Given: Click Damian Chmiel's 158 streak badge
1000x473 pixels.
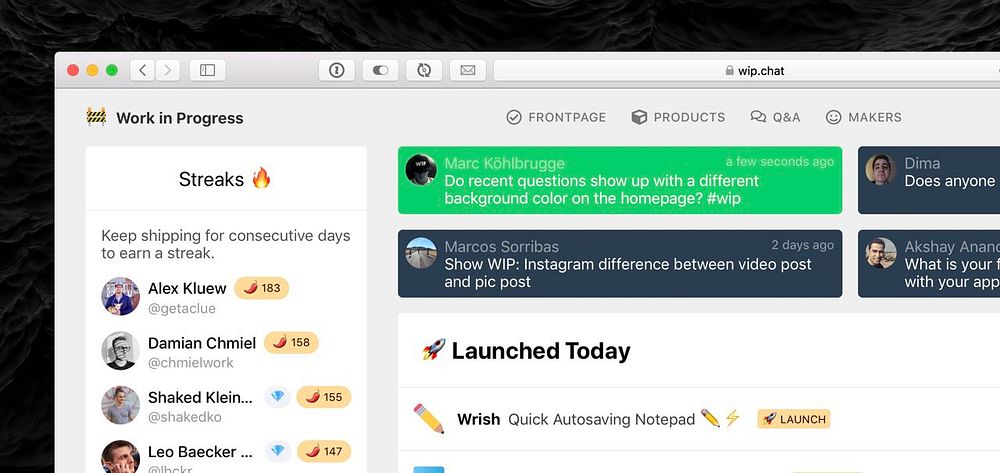Looking at the screenshot, I should click(291, 342).
